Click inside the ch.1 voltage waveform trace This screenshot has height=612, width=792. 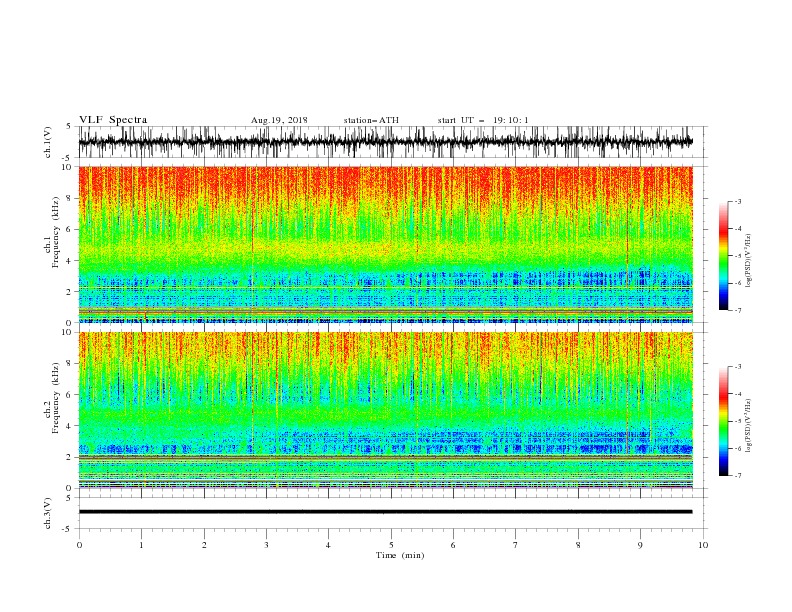pos(385,142)
